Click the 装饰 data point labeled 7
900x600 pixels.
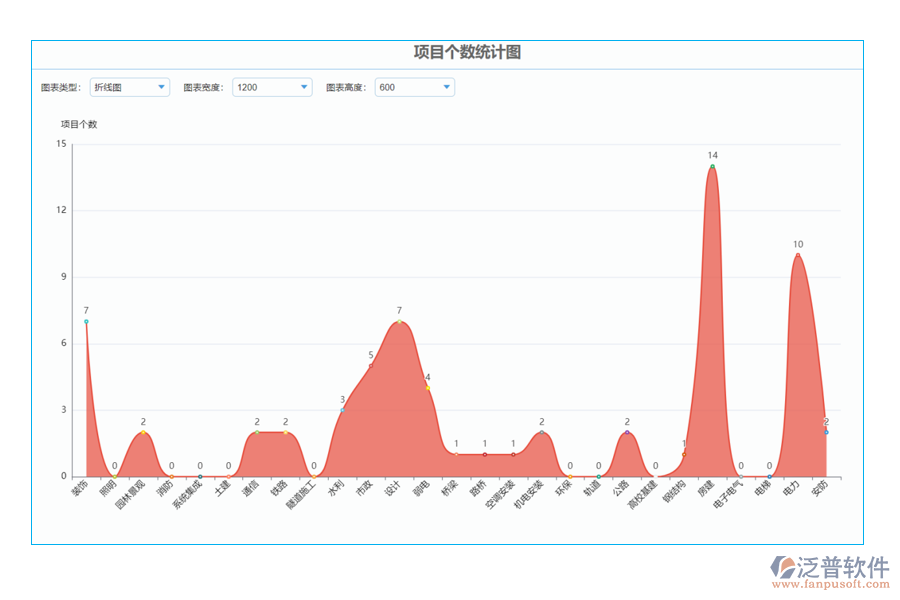[86, 322]
